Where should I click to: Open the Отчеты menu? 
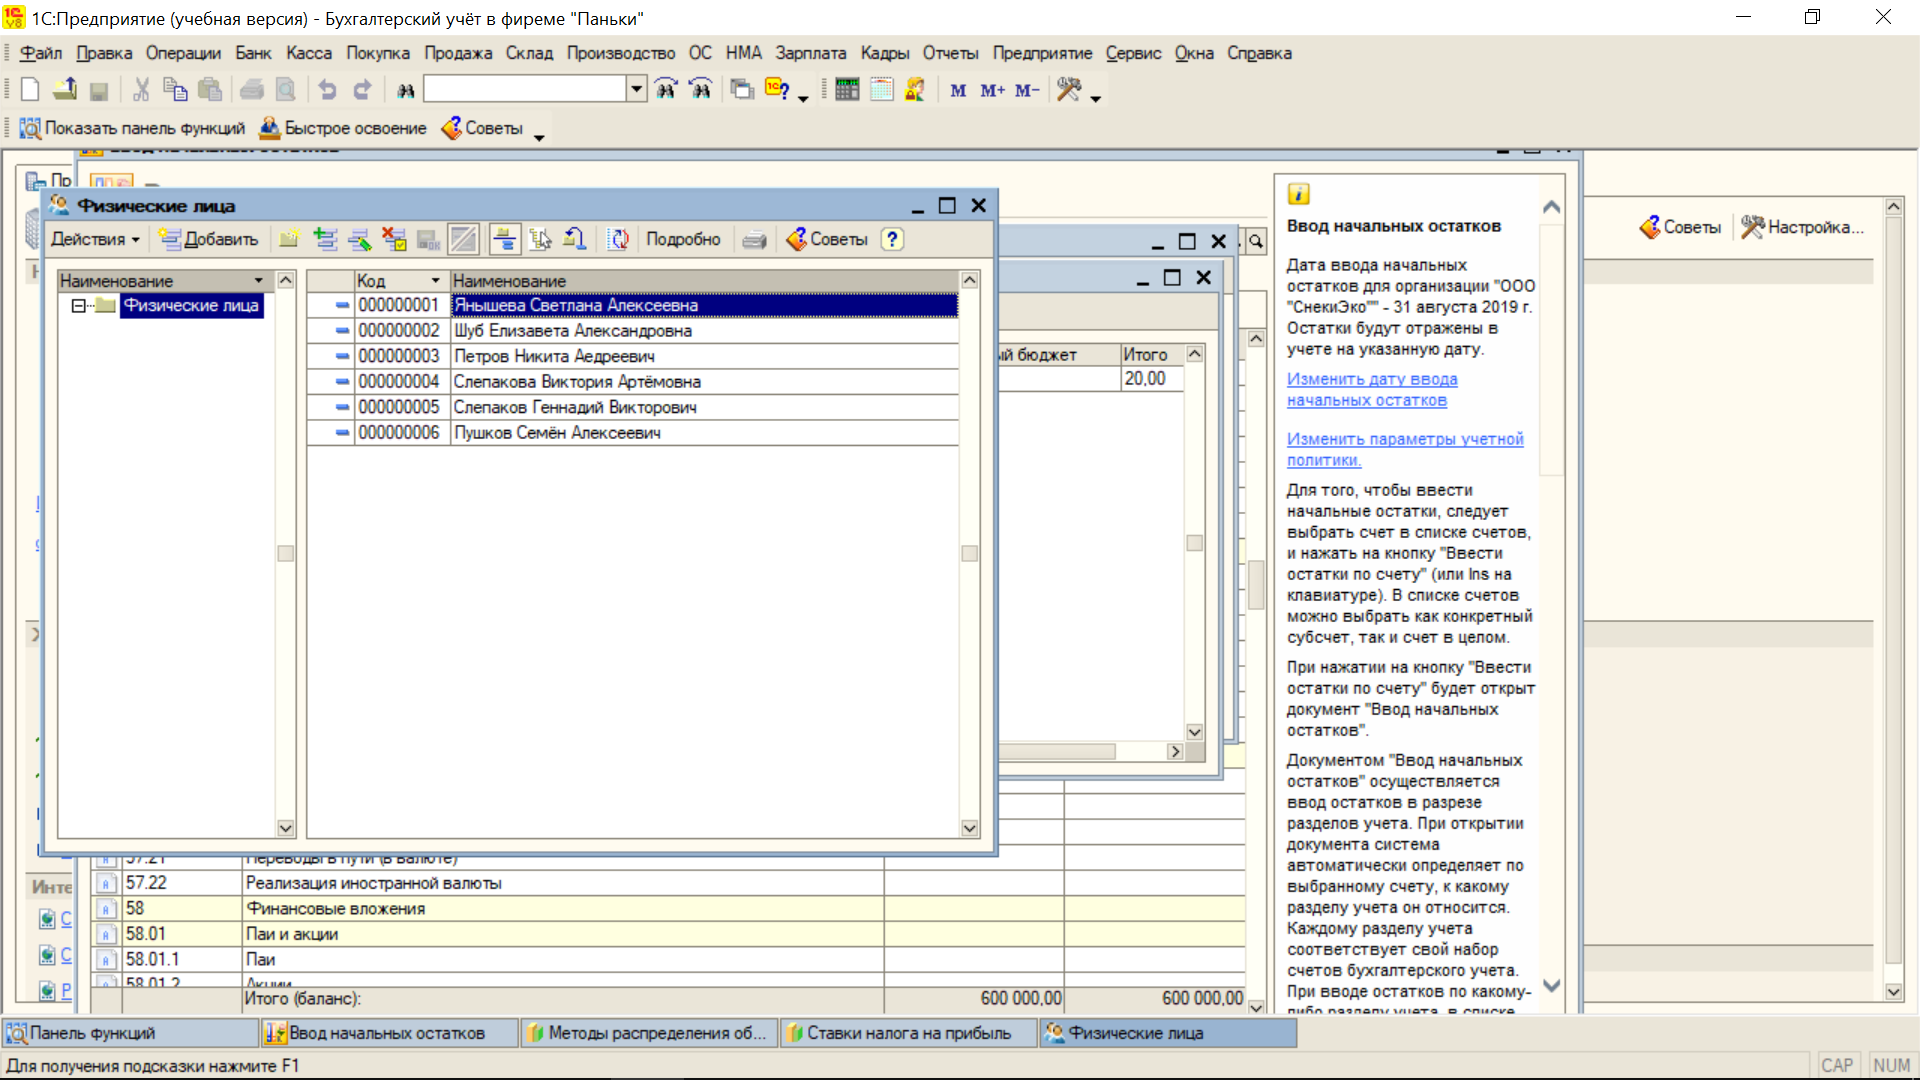[950, 53]
